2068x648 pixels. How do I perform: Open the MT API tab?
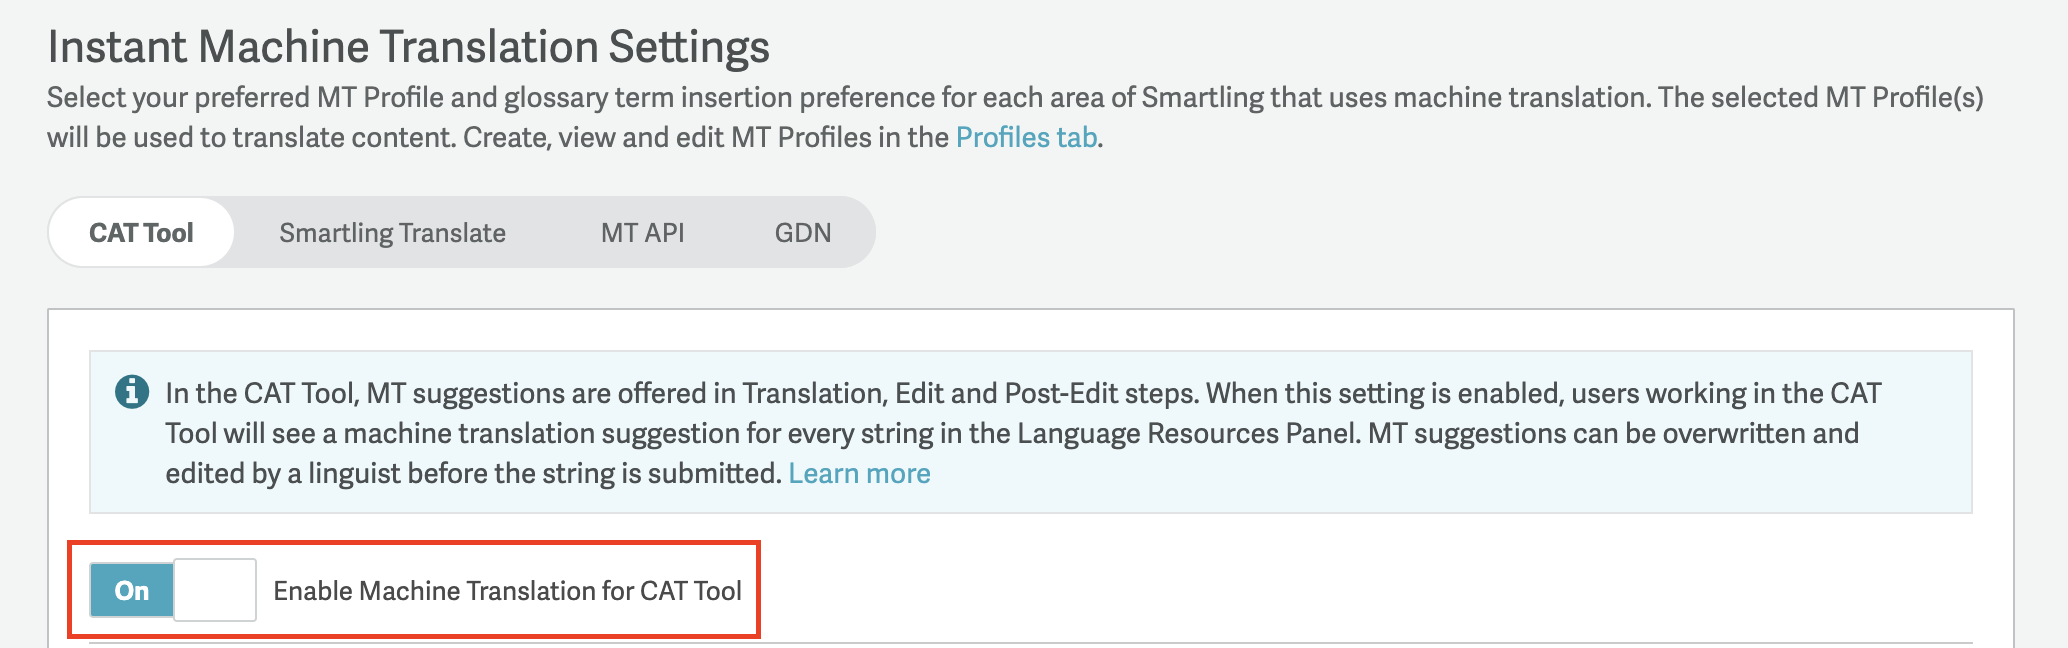[x=642, y=233]
